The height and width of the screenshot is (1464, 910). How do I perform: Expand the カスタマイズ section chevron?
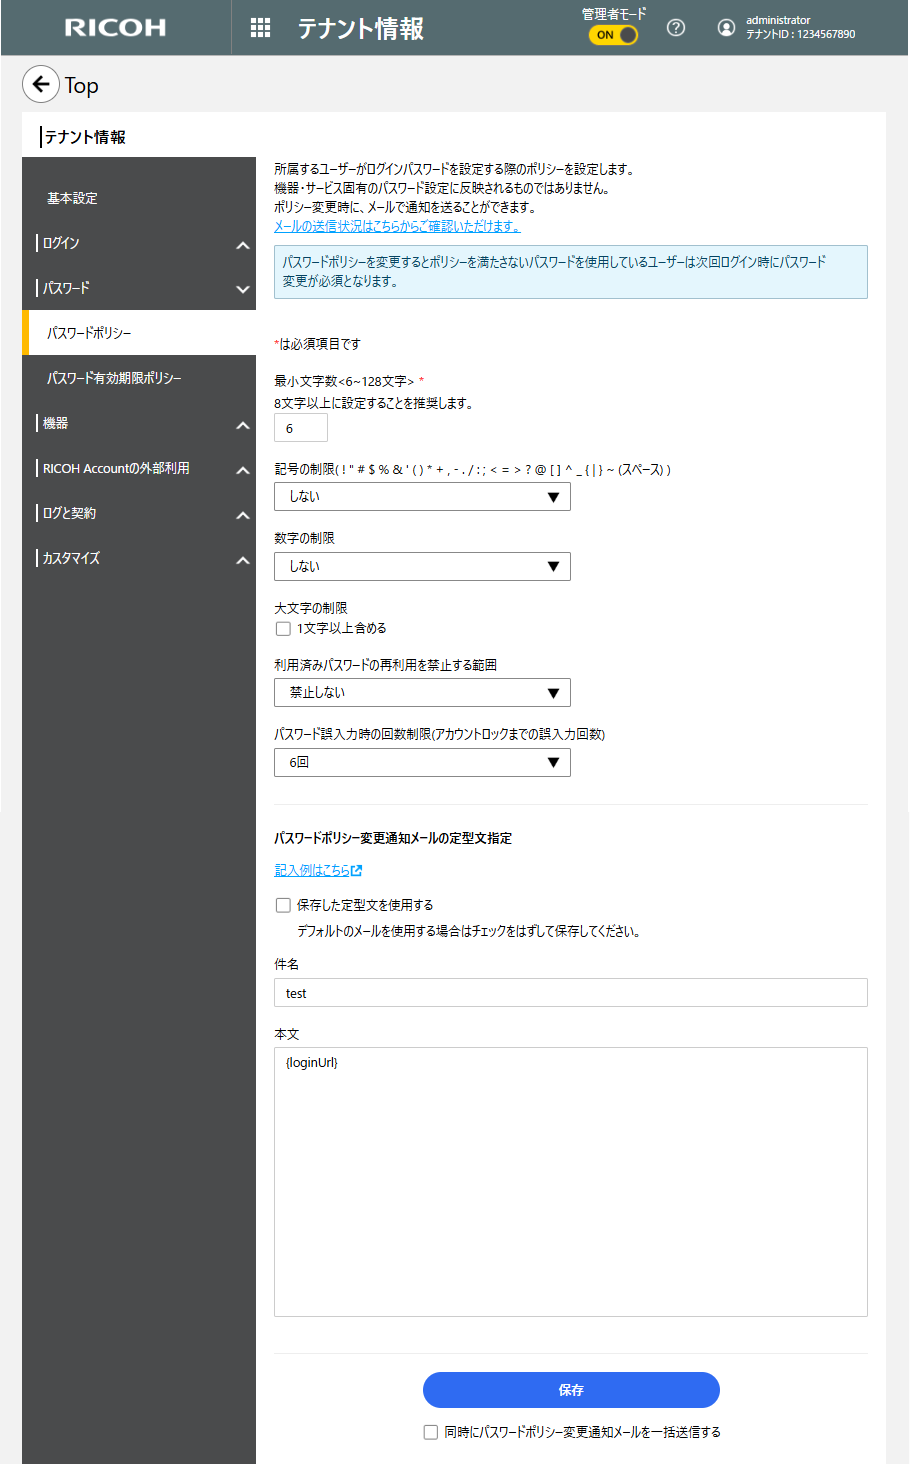243,560
